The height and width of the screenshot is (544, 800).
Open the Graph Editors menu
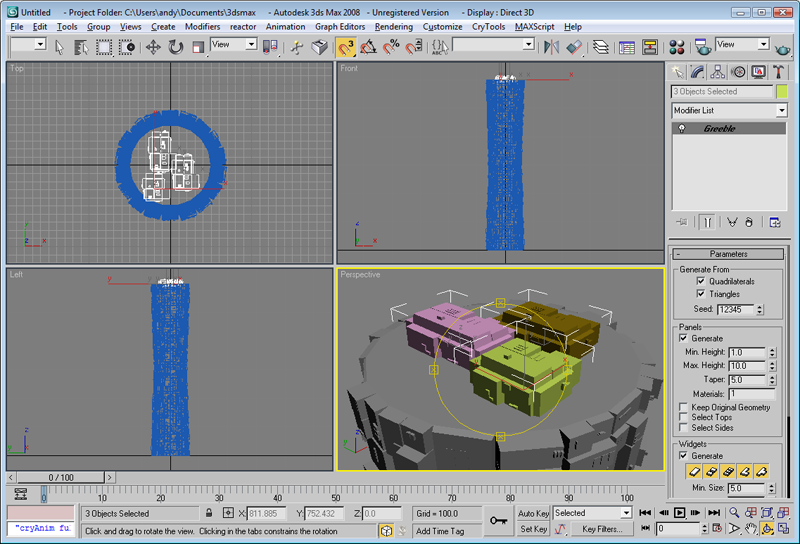(340, 27)
